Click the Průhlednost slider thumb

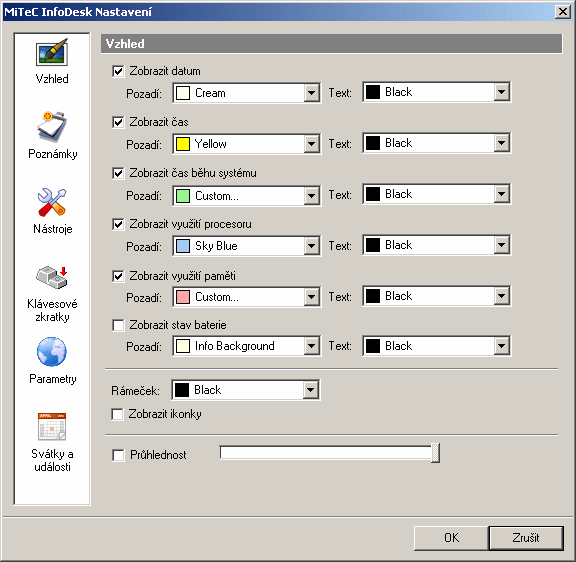click(435, 453)
